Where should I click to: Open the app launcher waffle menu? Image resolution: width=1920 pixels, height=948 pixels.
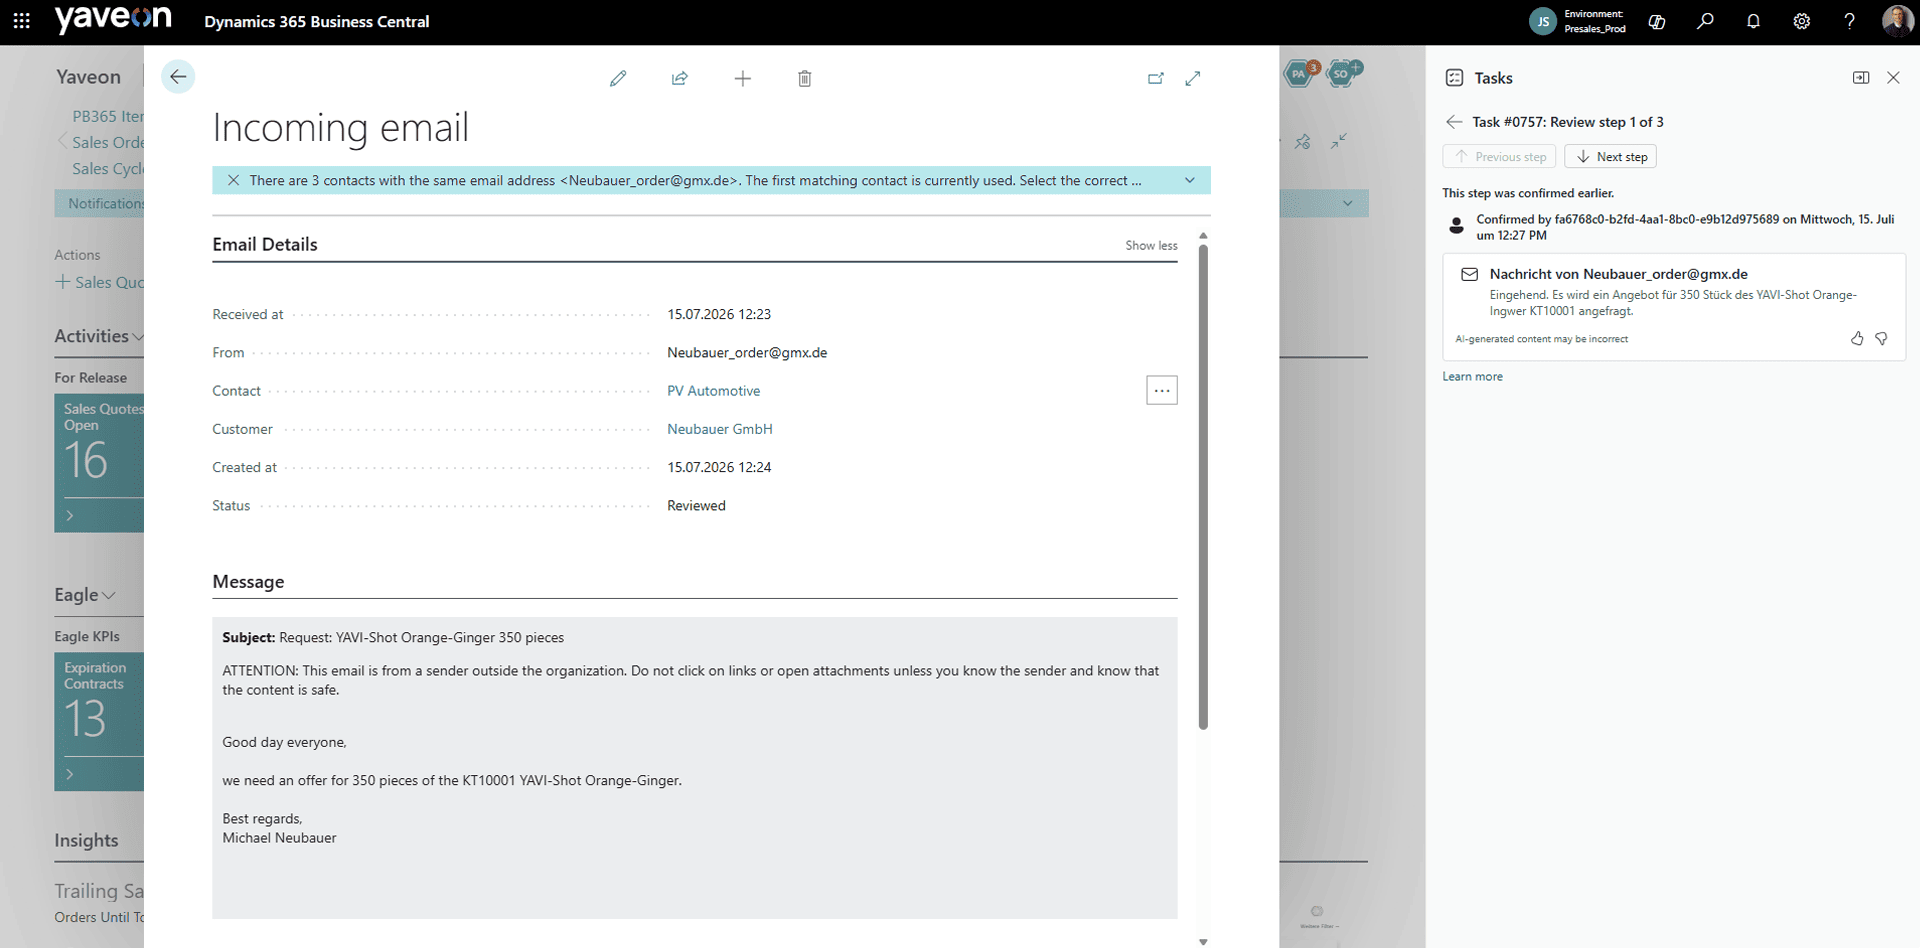[21, 21]
